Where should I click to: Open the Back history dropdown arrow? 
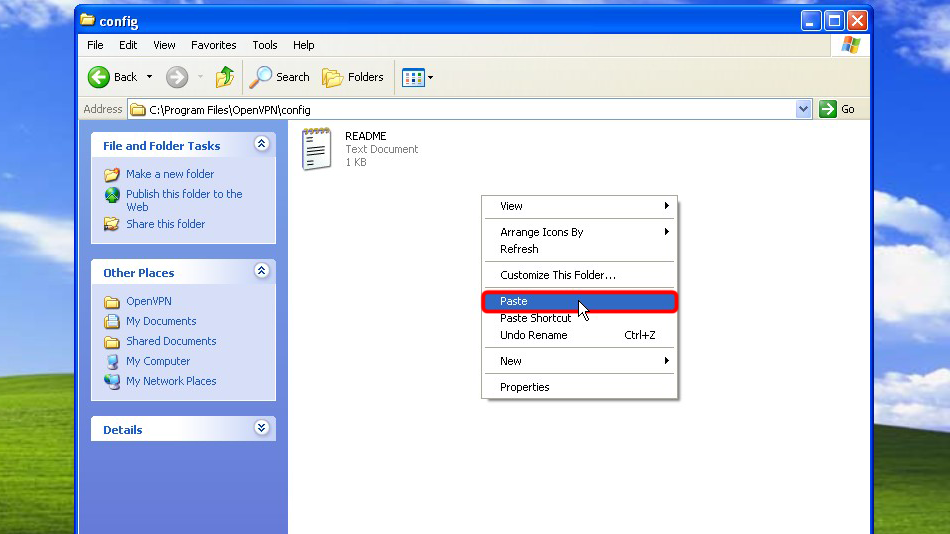(x=150, y=77)
